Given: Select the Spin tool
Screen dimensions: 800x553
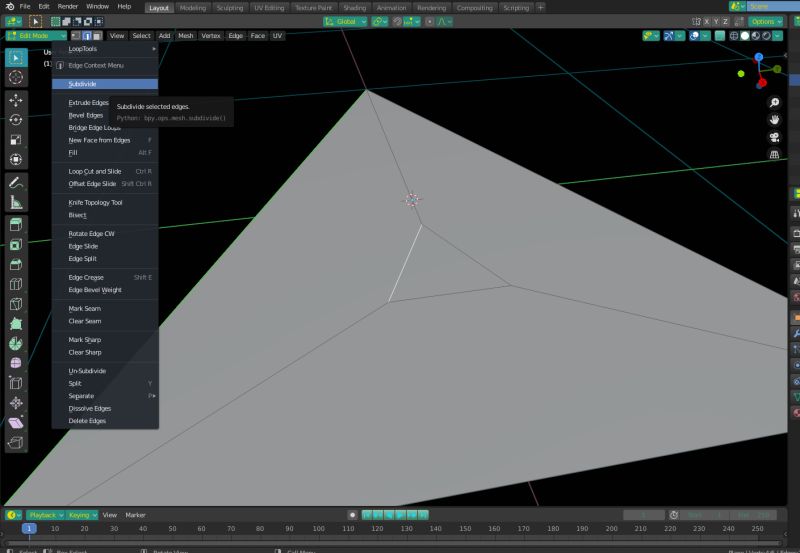Looking at the screenshot, I should coord(16,343).
